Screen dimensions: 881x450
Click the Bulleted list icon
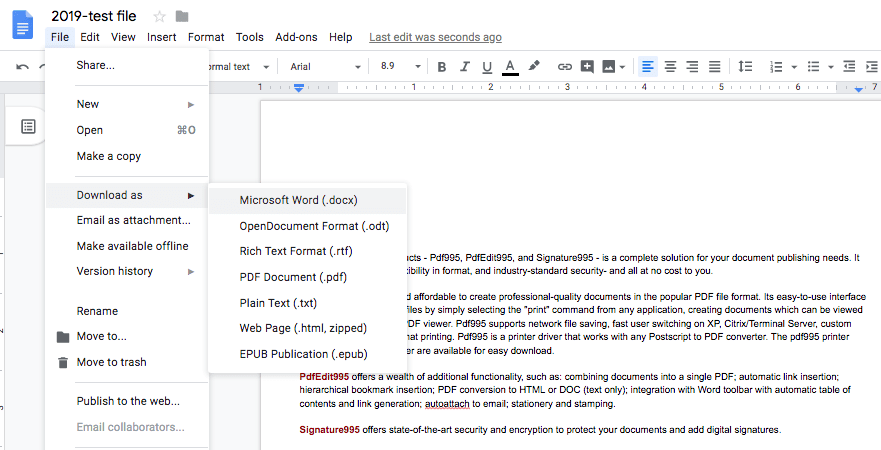[x=813, y=67]
